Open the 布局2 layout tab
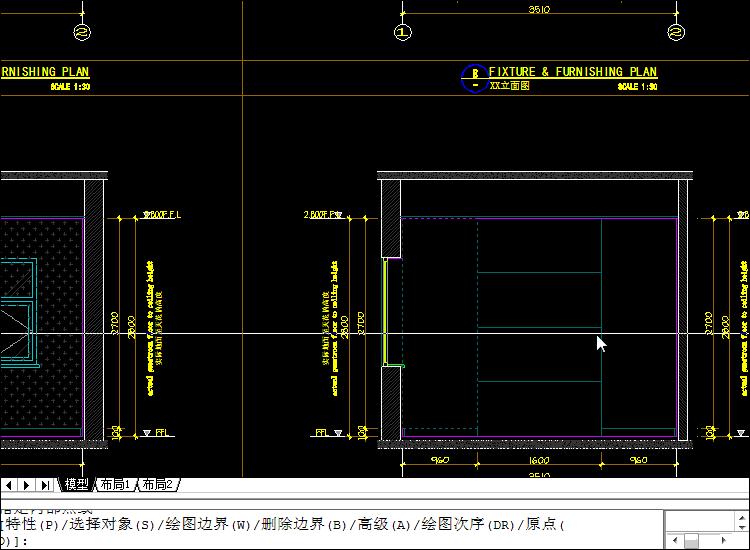 coord(158,484)
